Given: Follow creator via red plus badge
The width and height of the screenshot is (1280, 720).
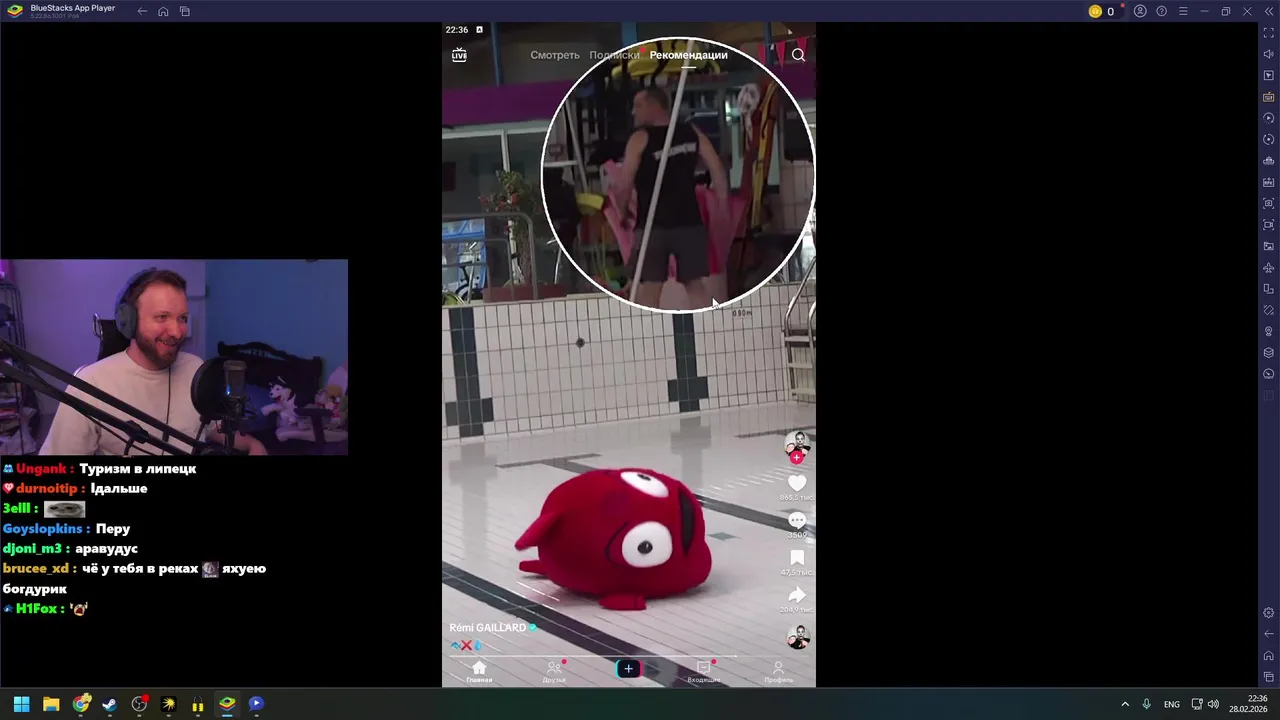Looking at the screenshot, I should (x=797, y=458).
